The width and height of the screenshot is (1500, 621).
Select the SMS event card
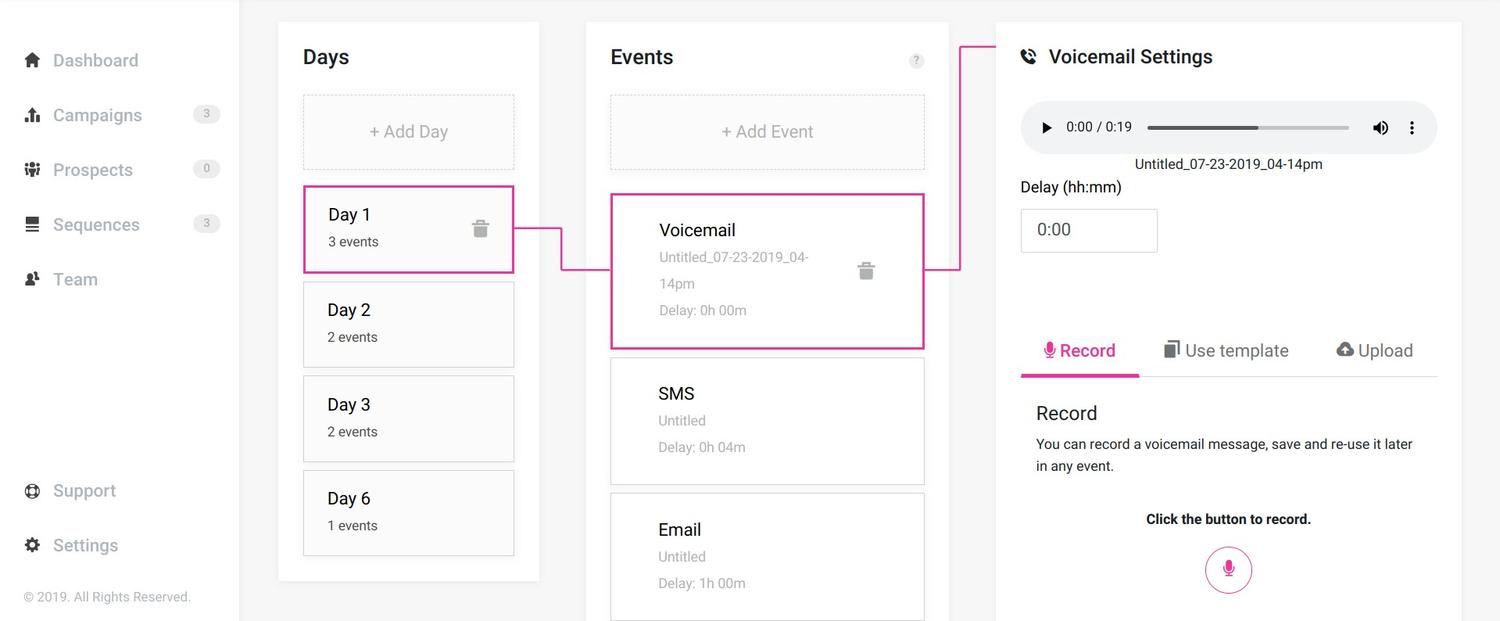coord(767,420)
